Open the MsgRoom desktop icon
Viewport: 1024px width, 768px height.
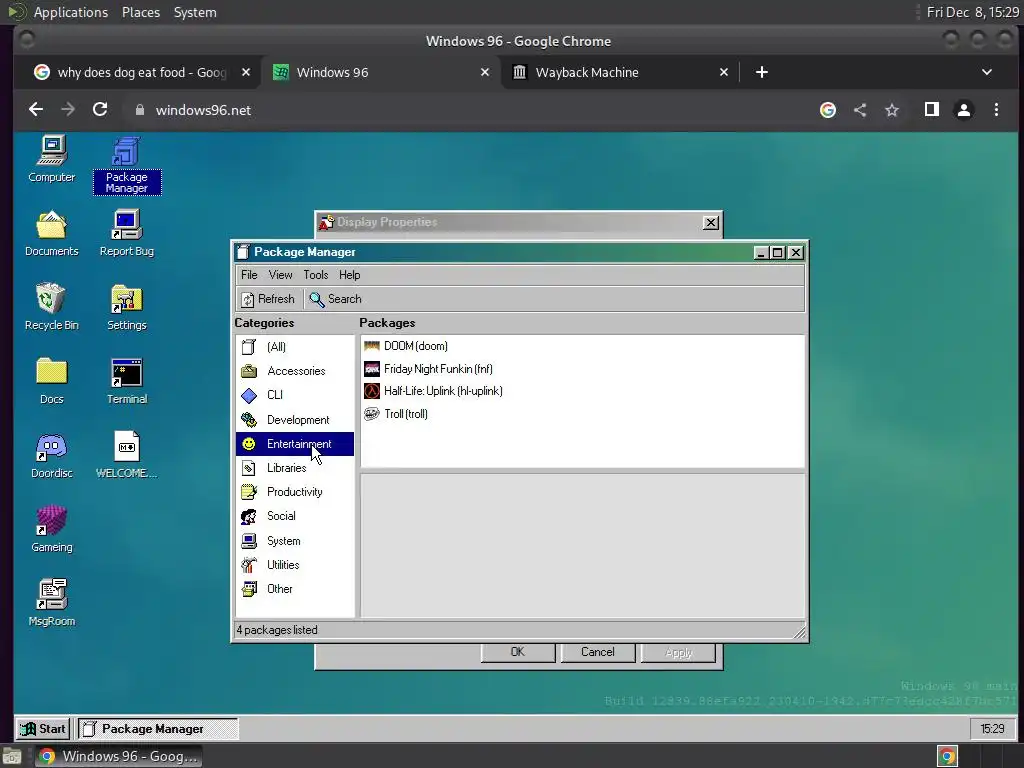pyautogui.click(x=52, y=603)
